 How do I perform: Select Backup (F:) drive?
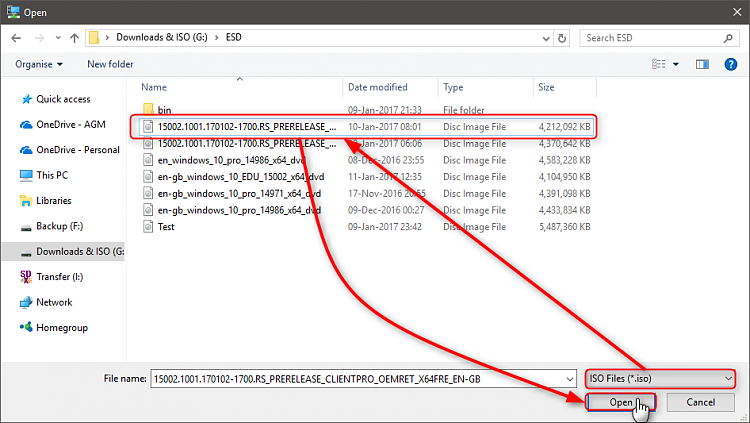click(x=59, y=226)
